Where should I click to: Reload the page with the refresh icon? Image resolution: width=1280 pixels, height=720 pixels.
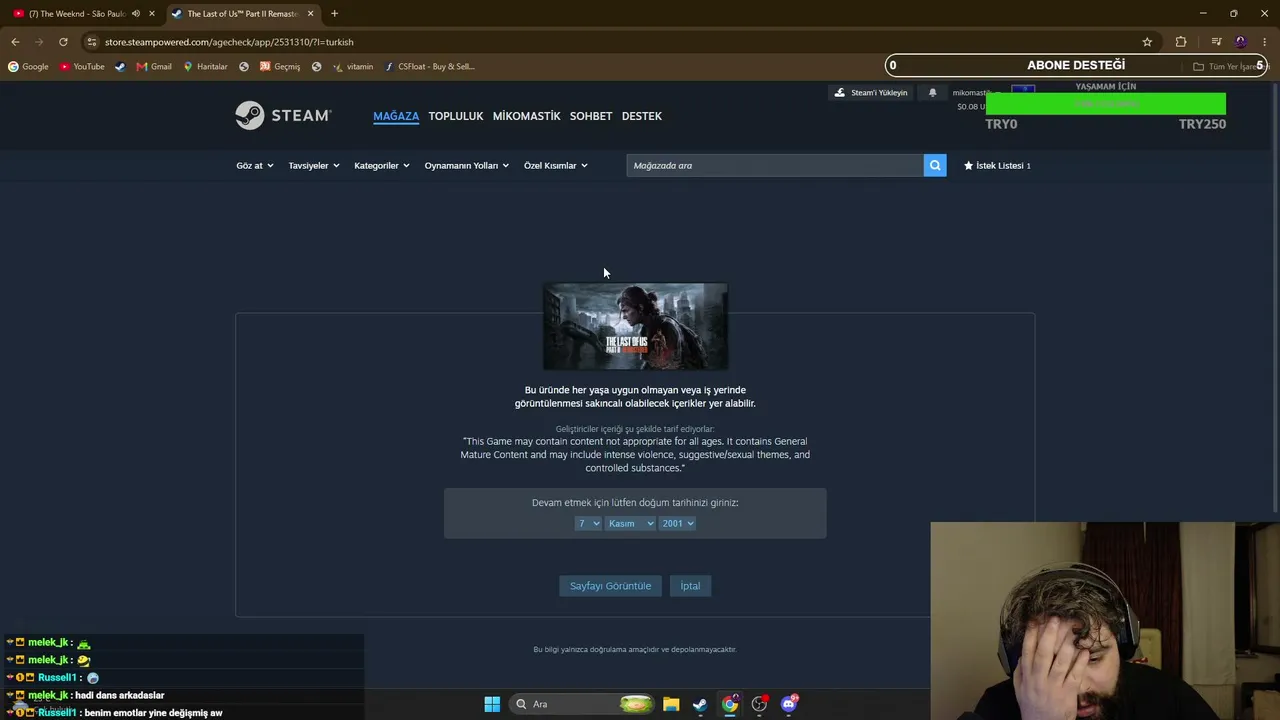pos(63,42)
